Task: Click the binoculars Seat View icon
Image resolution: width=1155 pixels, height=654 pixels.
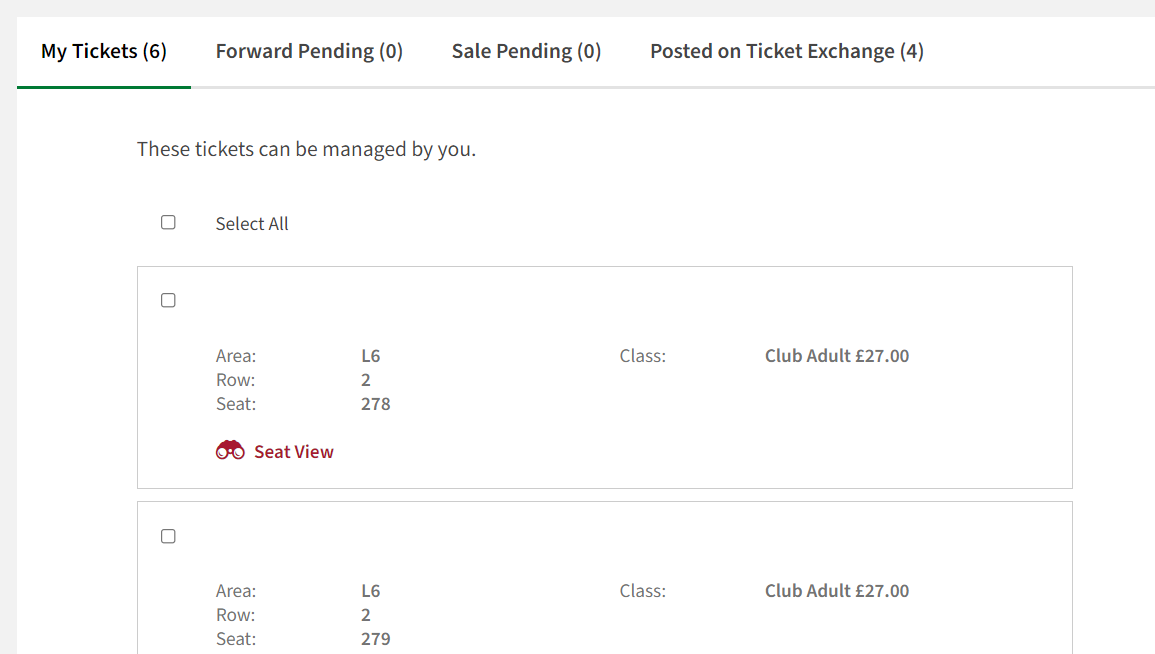Action: click(x=230, y=451)
